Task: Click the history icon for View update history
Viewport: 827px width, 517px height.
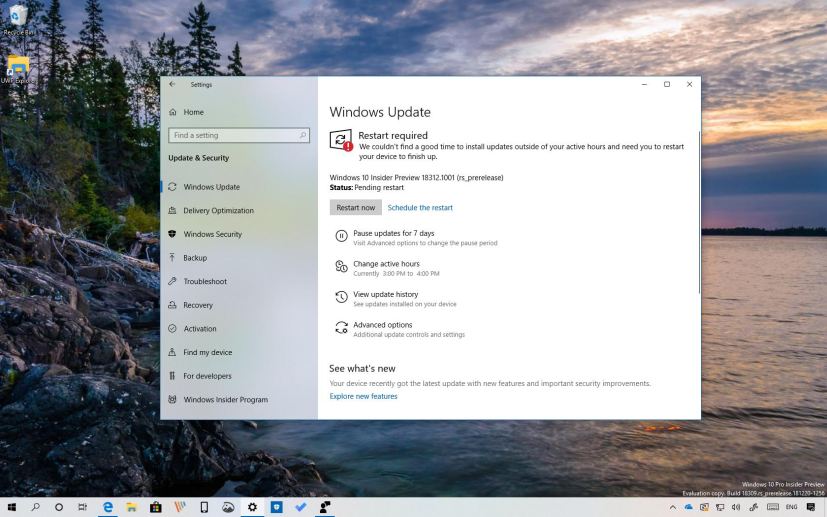Action: [341, 298]
